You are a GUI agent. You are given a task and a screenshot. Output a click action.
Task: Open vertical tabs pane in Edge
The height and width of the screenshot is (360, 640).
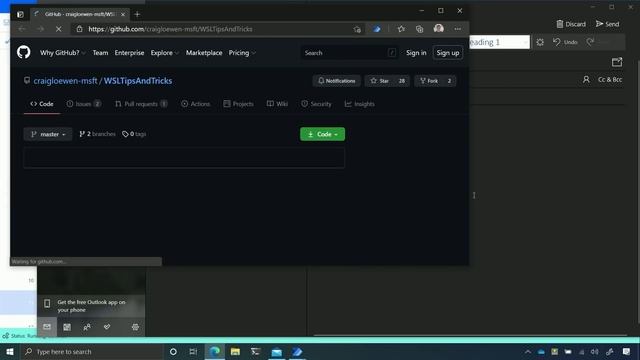click(20, 14)
